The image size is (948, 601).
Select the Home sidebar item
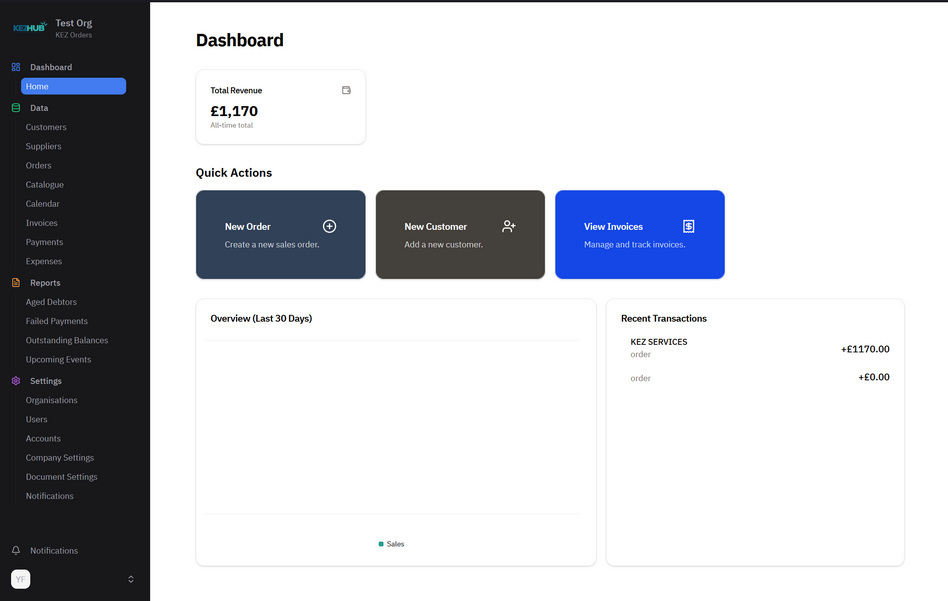tap(73, 87)
